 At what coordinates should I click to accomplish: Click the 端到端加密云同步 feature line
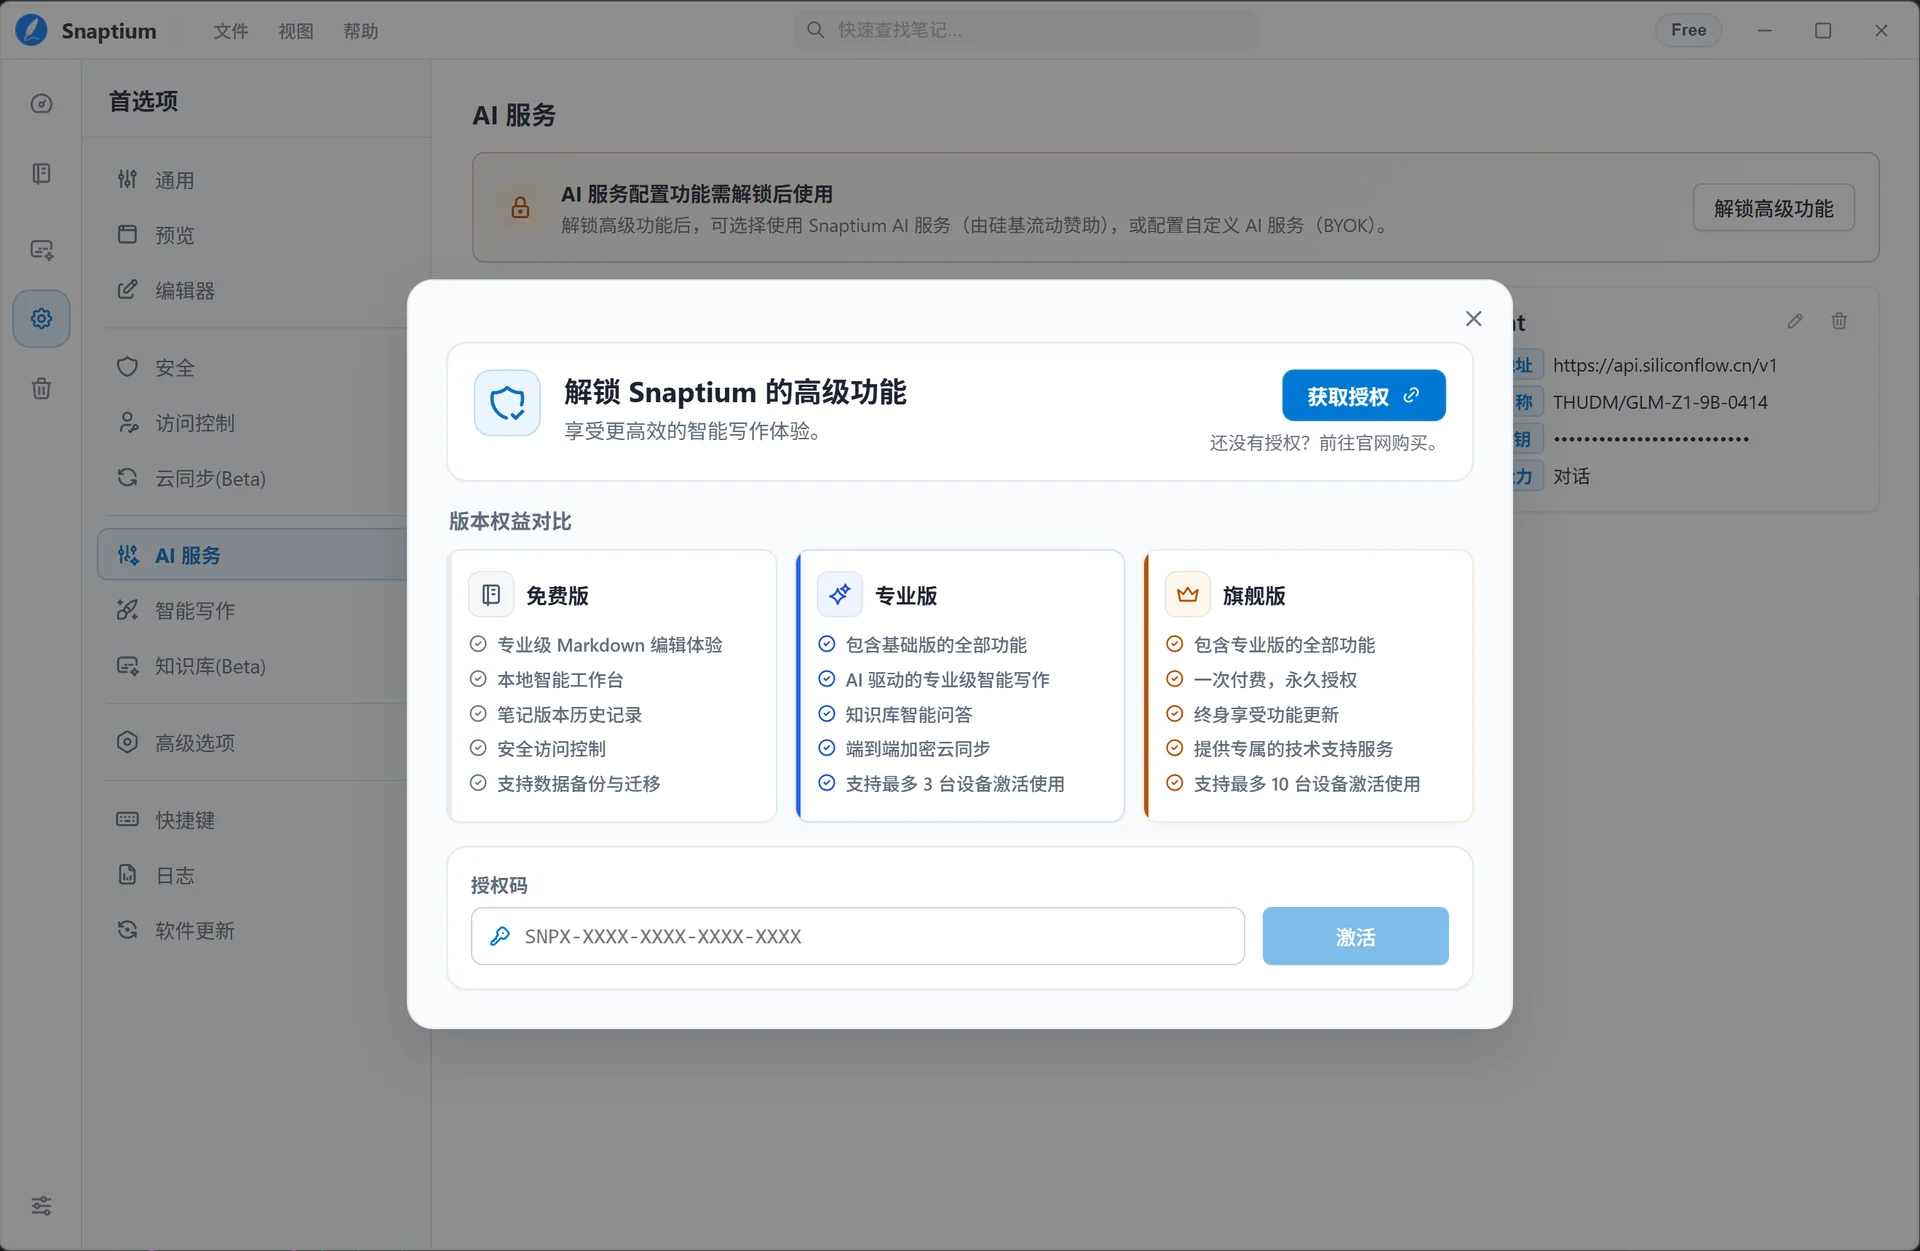pos(918,749)
